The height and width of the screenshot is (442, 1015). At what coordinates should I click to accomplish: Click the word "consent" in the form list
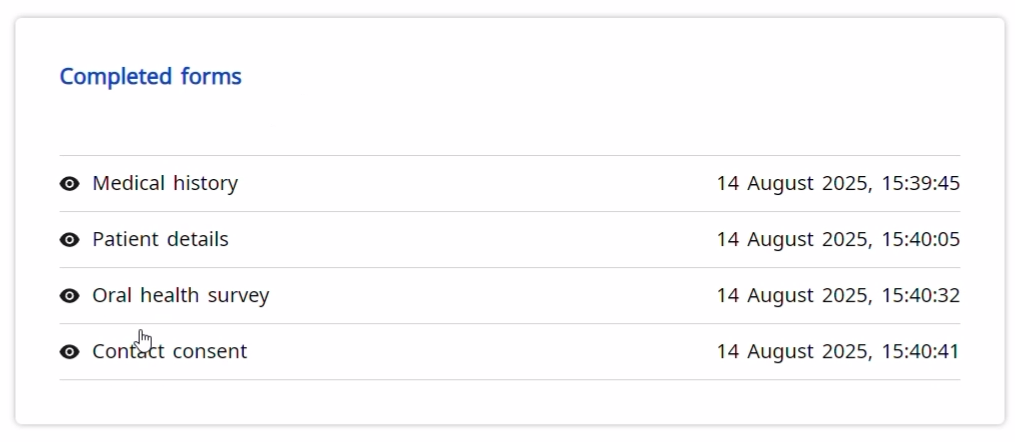(x=210, y=352)
